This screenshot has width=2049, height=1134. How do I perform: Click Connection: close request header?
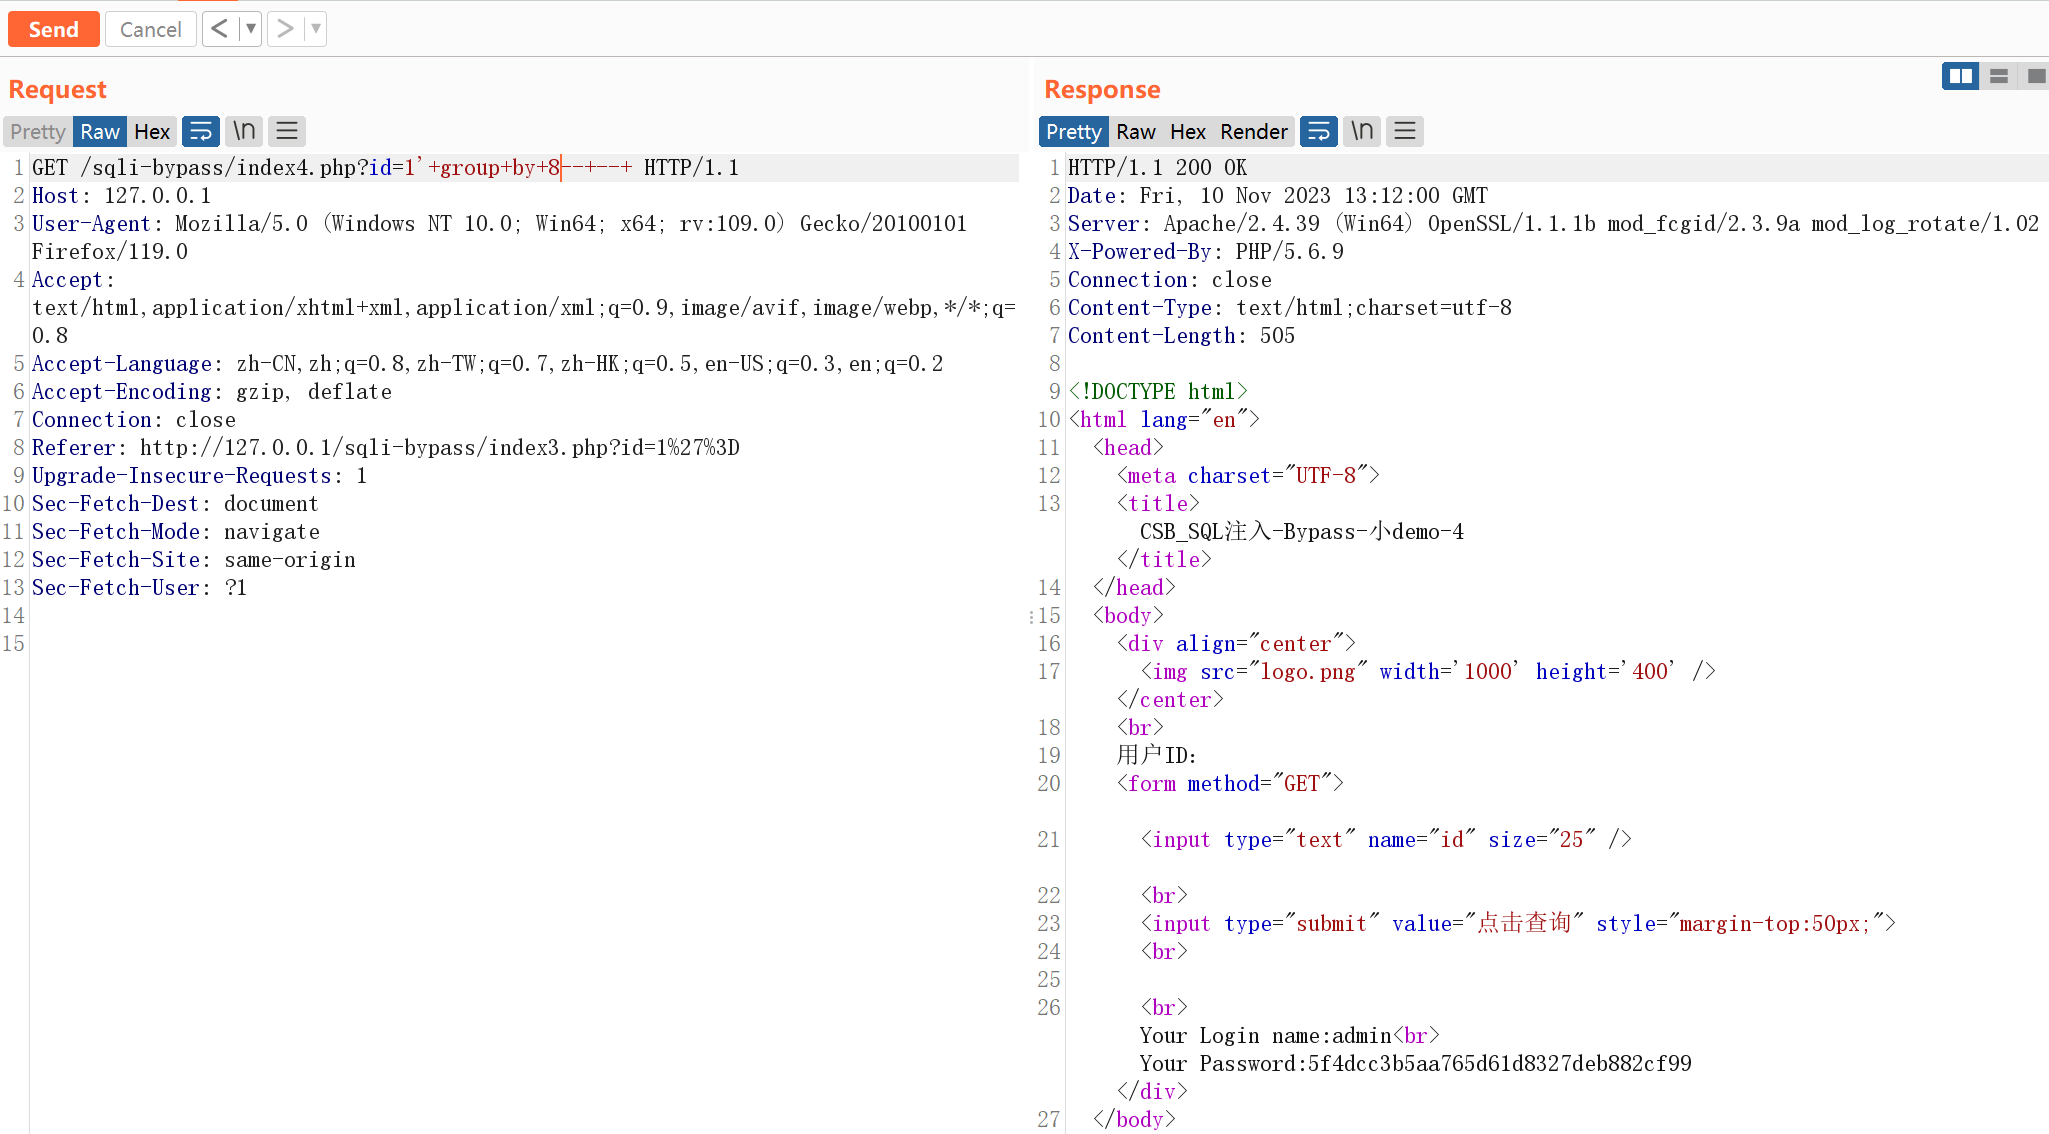[x=133, y=419]
